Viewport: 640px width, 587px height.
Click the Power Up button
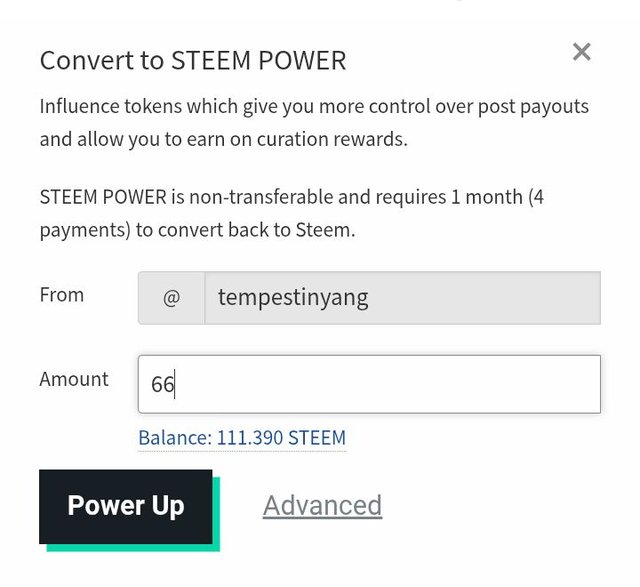coord(126,506)
